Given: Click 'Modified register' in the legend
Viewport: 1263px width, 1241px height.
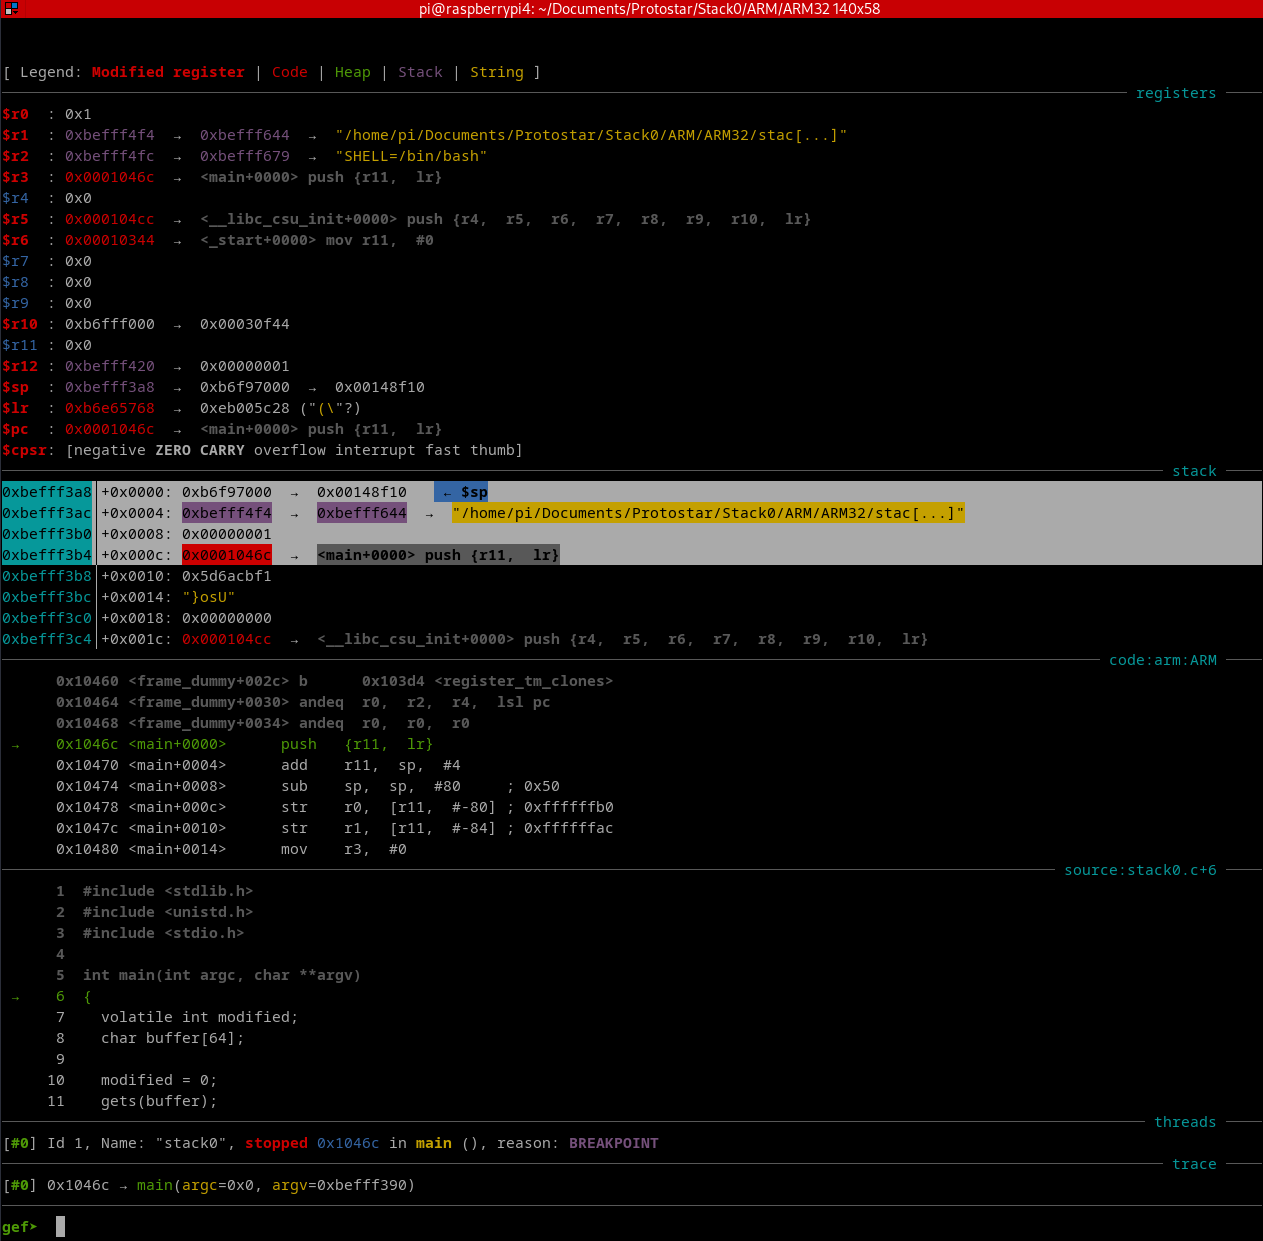Looking at the screenshot, I should click(168, 72).
